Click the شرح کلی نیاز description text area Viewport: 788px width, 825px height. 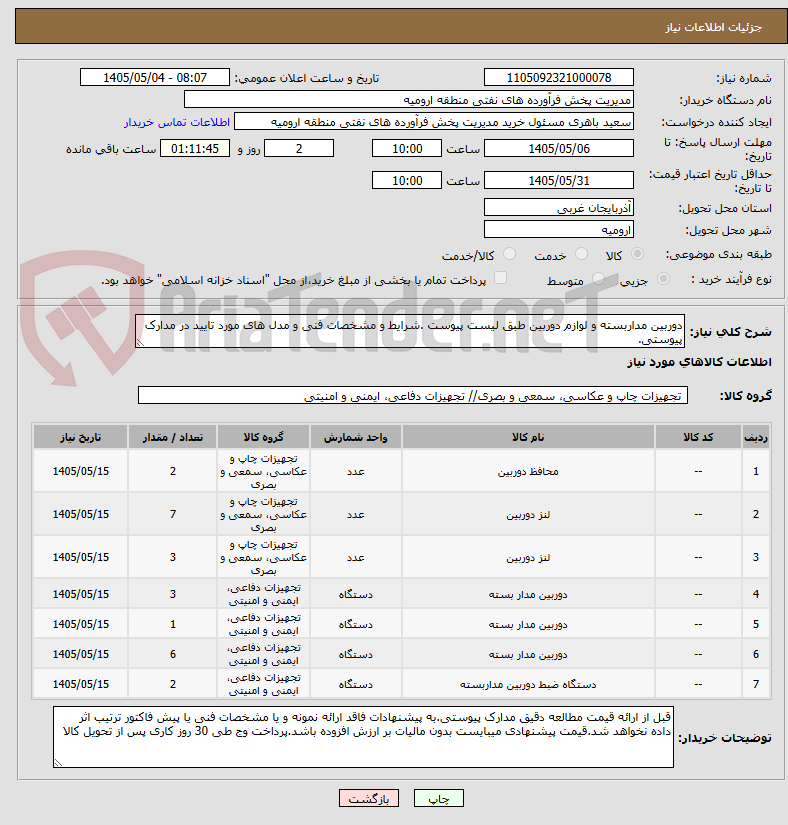(x=410, y=331)
